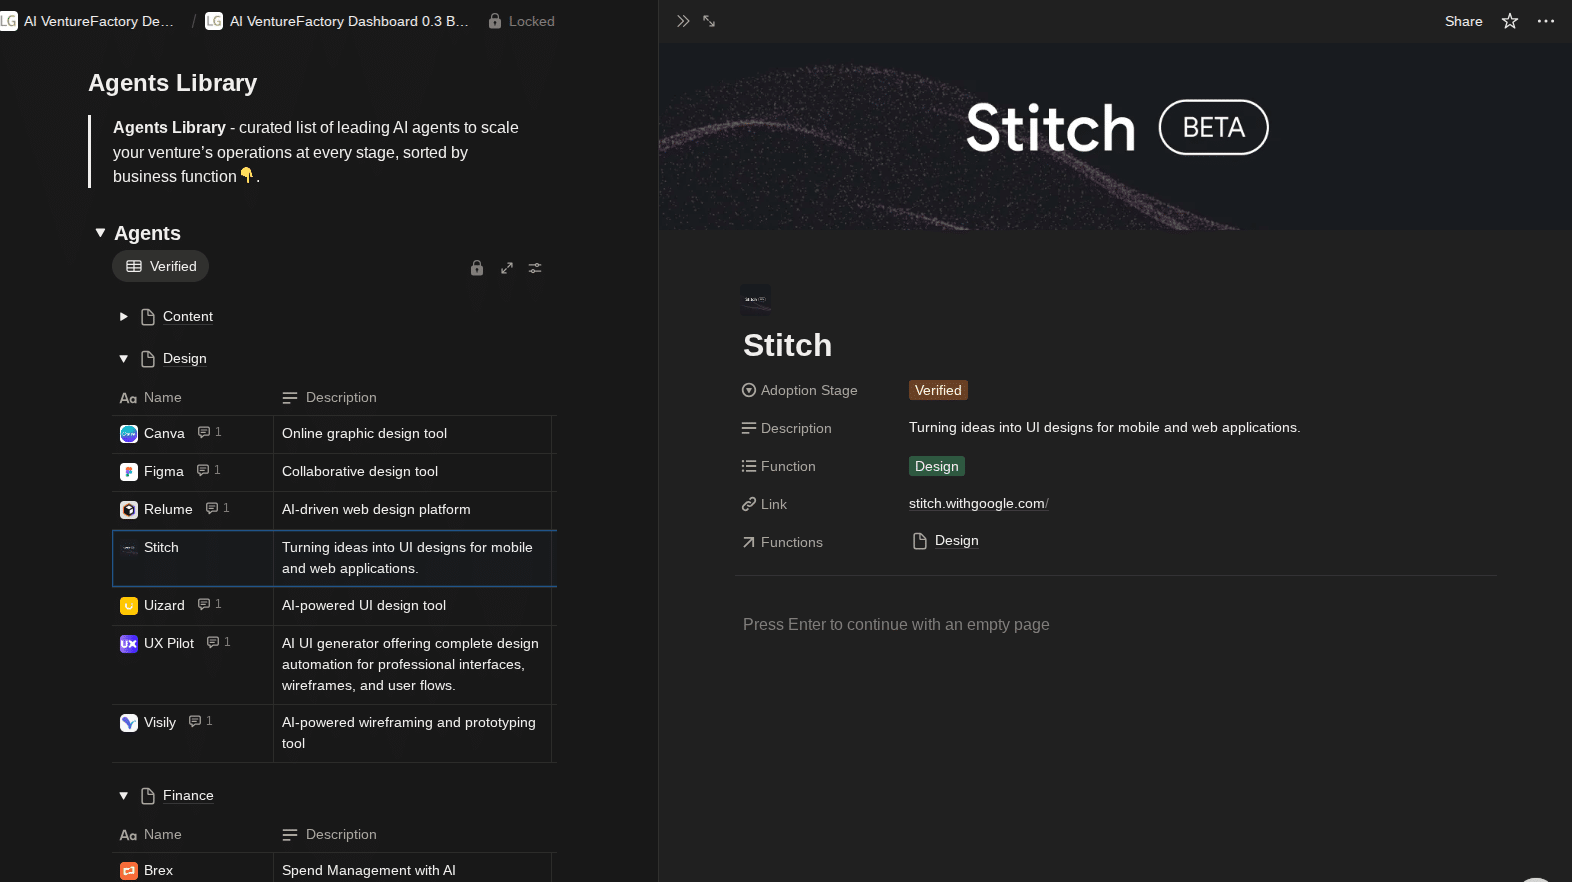Screen dimensions: 1572x882
Task: Open the comment bubble on Relume row
Action: tap(217, 508)
